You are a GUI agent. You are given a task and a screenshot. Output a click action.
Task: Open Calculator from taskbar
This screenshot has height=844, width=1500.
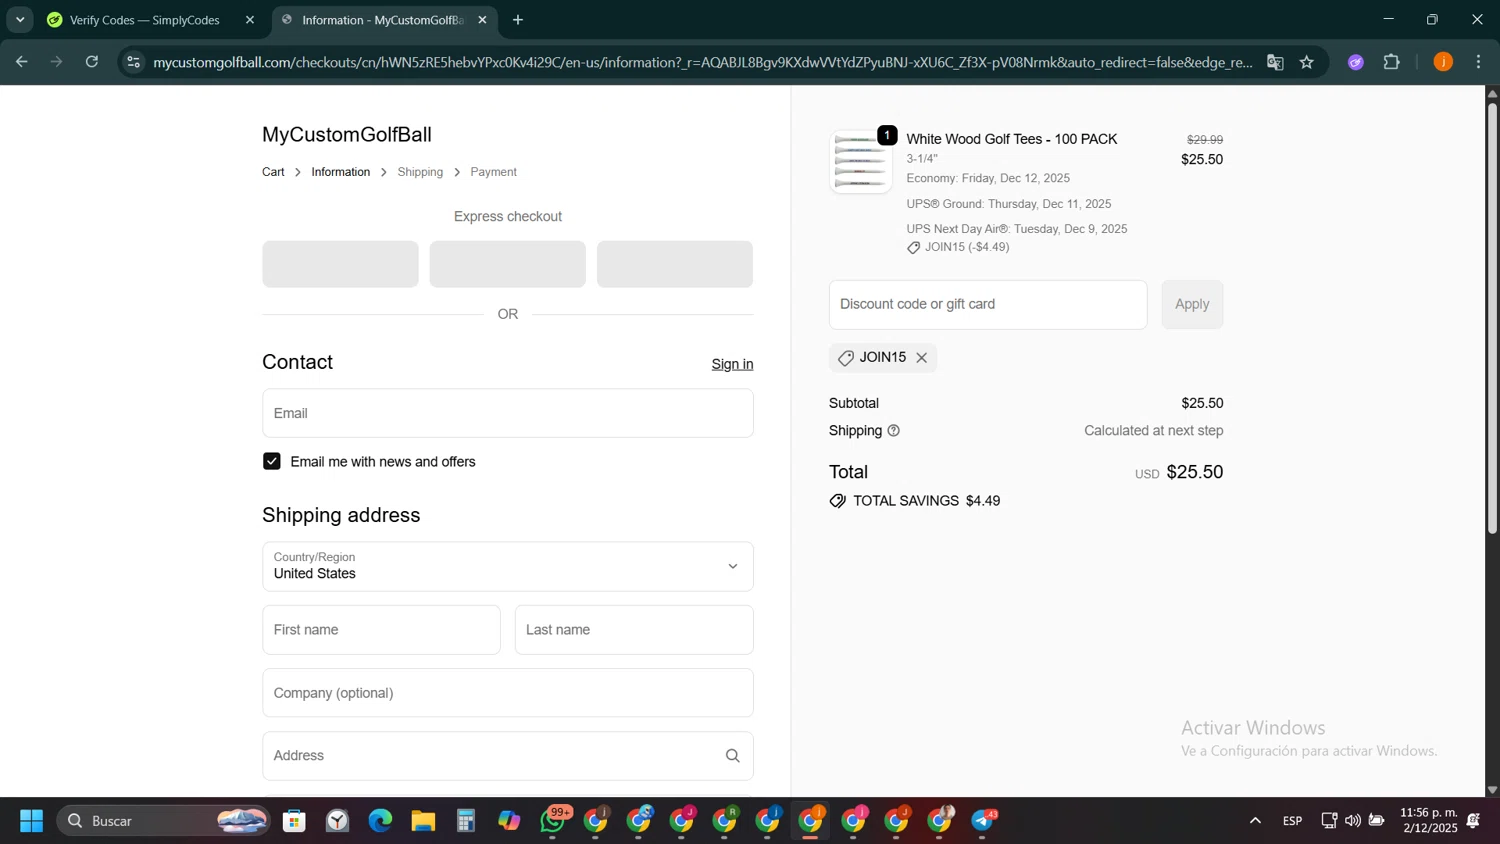pos(466,821)
